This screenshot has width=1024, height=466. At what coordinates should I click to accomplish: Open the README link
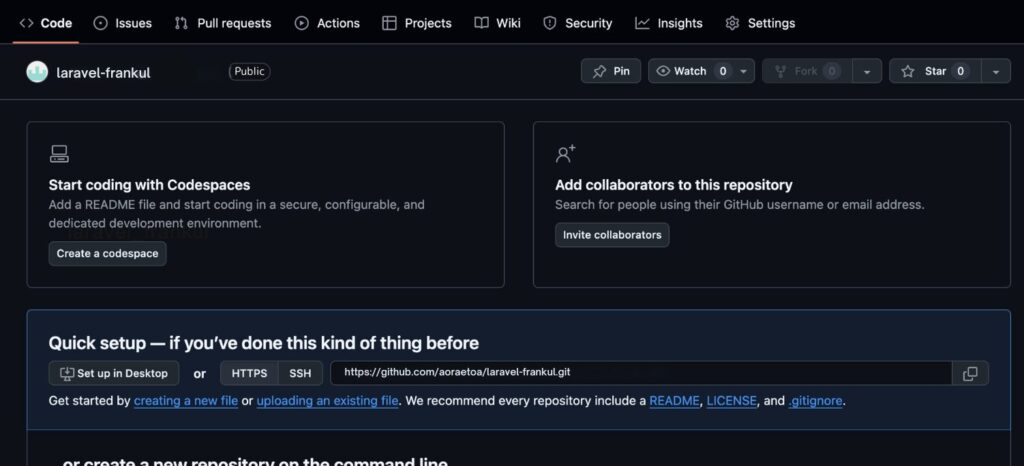pos(674,401)
